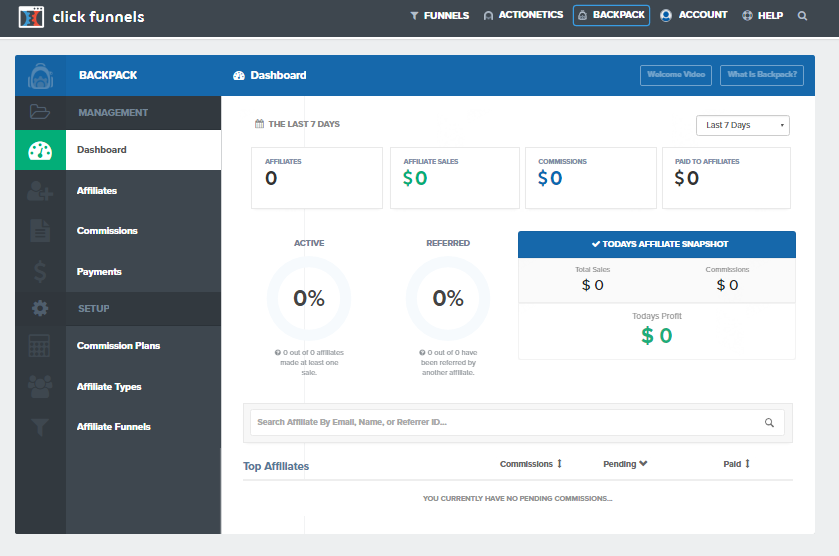Open the Help menu

(x=762, y=16)
